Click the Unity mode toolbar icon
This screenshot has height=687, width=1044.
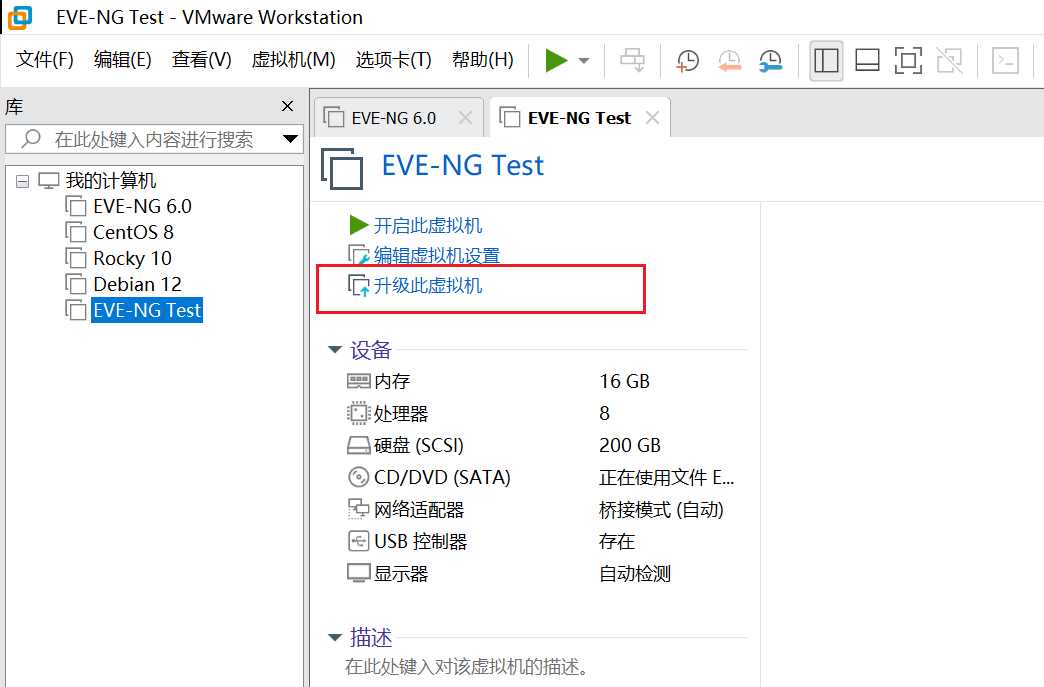coord(949,61)
